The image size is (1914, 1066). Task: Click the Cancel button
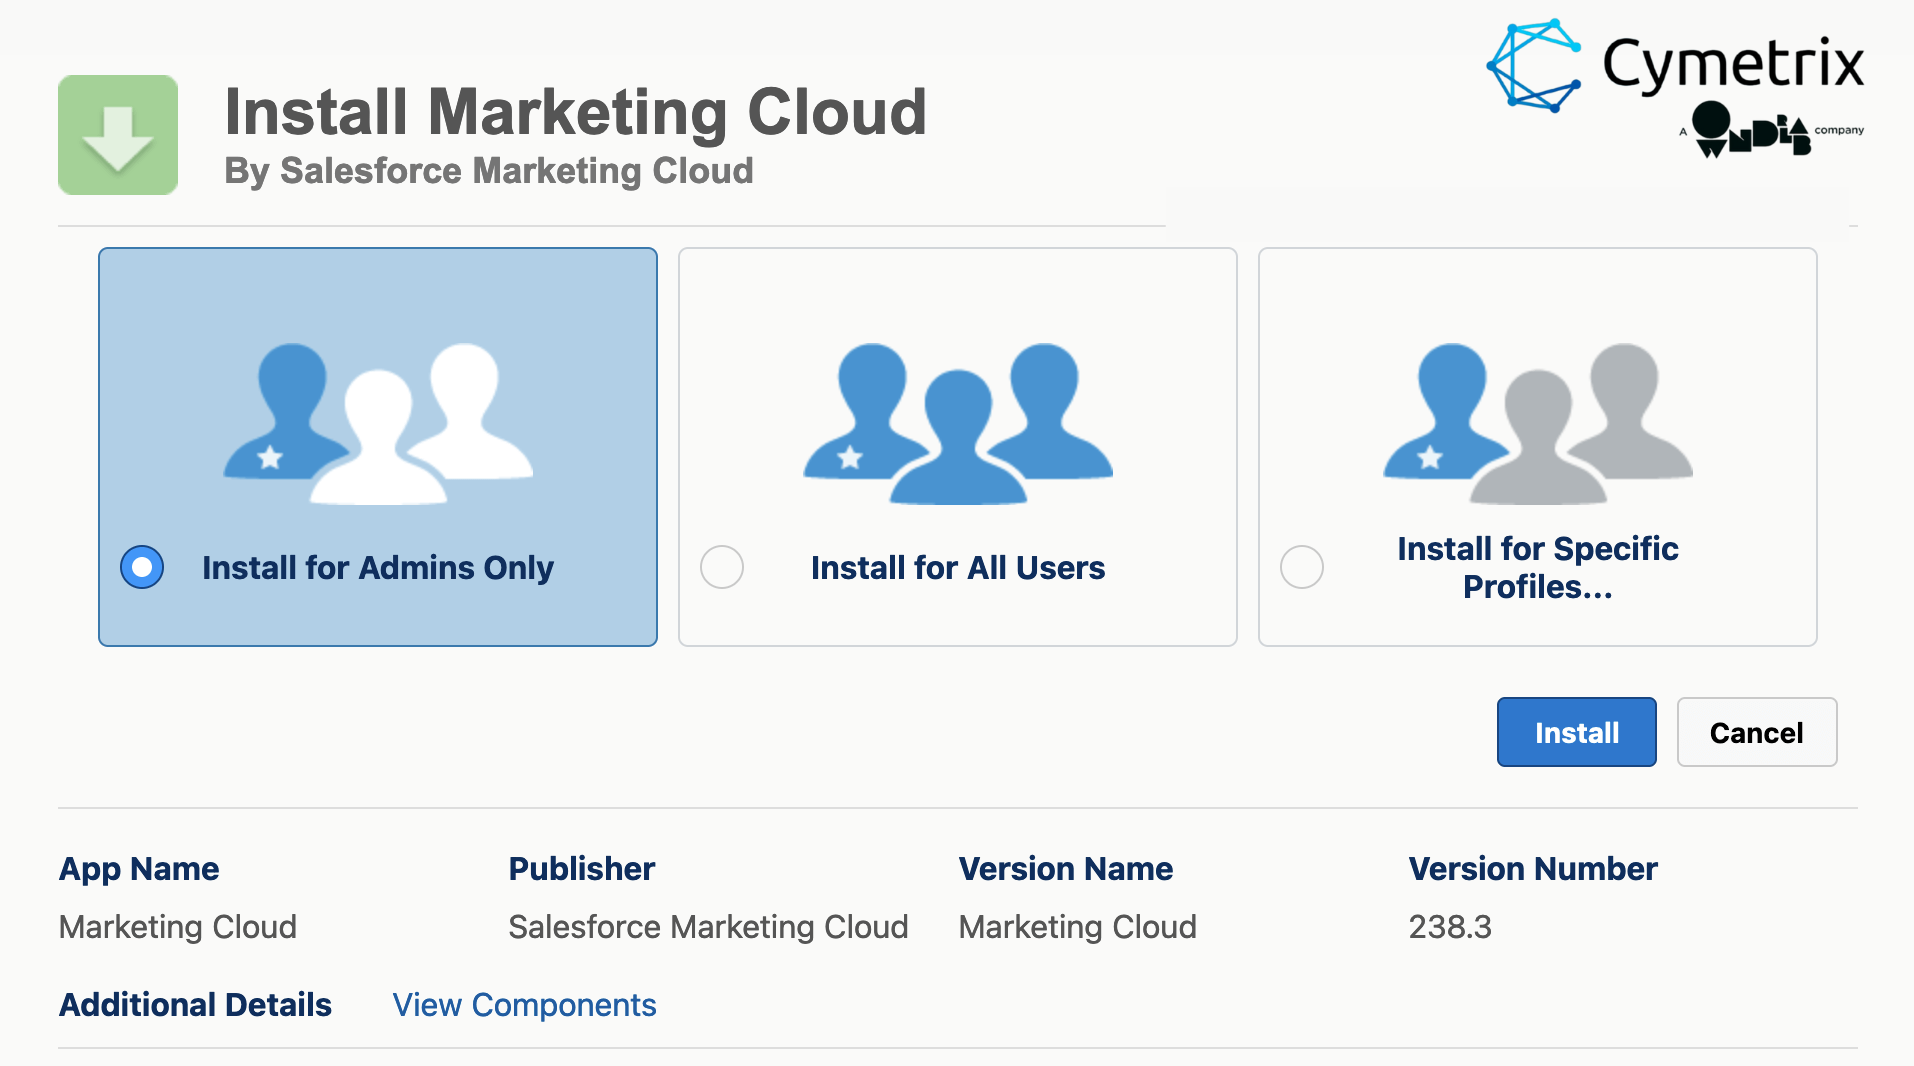click(1757, 732)
